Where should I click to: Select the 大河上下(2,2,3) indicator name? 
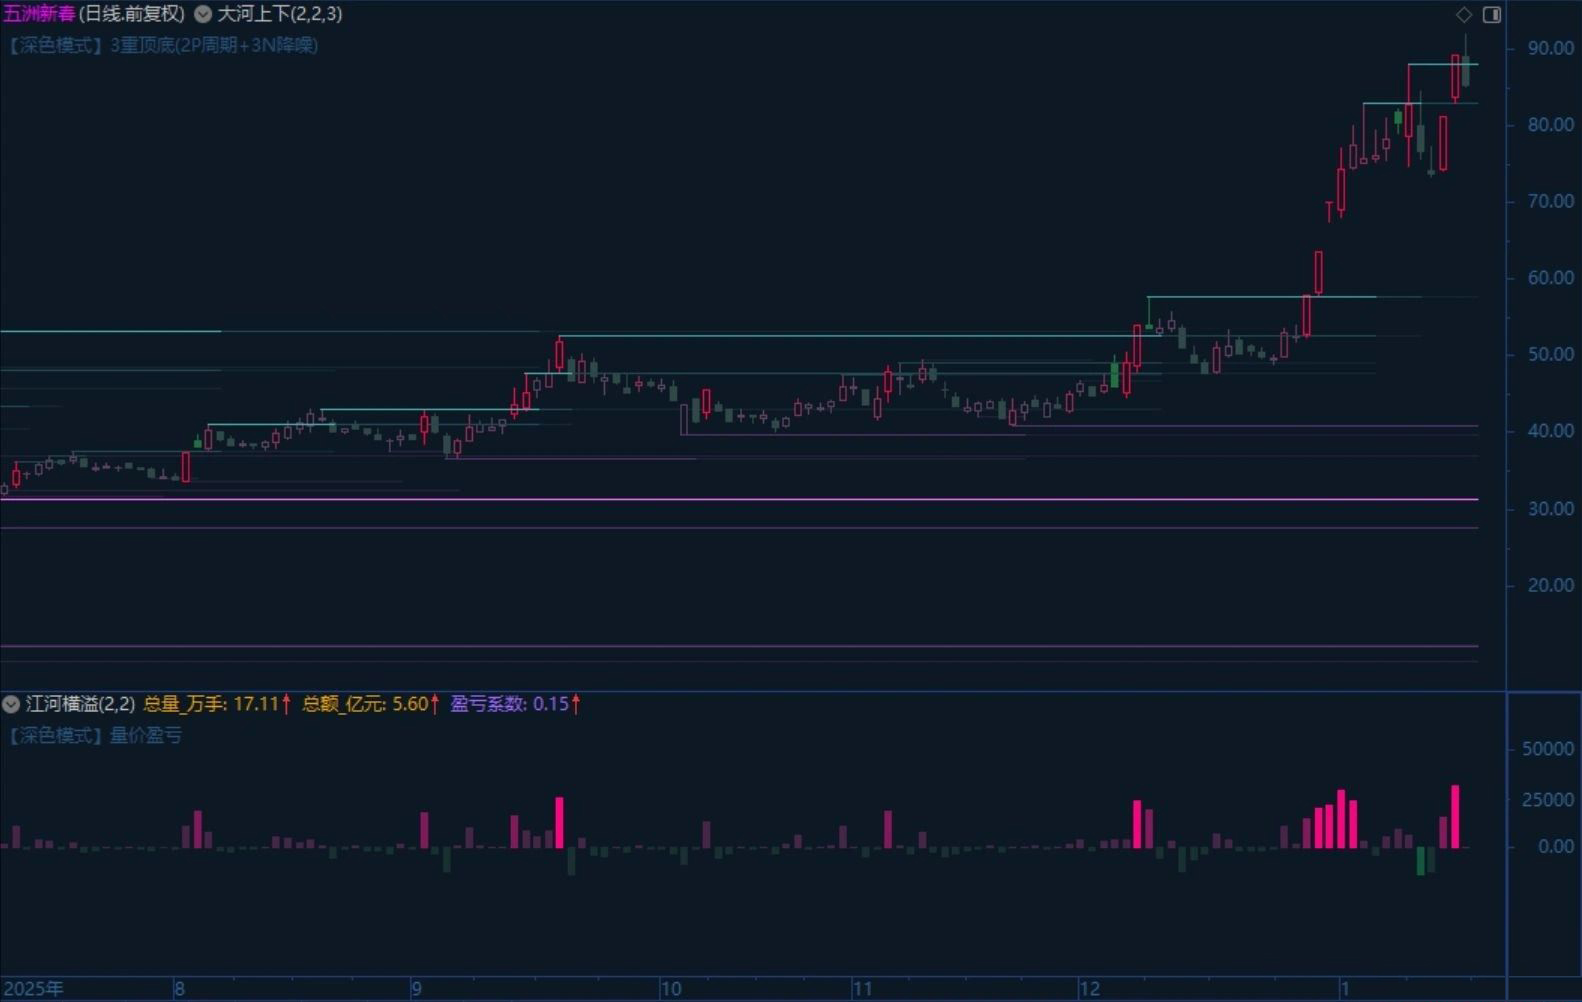[280, 14]
